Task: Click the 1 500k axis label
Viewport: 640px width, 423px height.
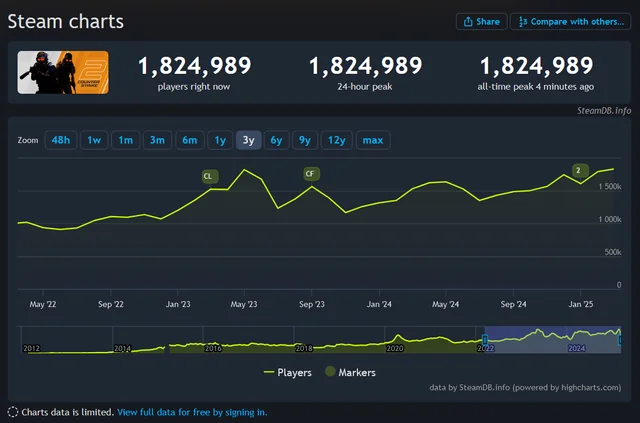Action: pos(610,187)
